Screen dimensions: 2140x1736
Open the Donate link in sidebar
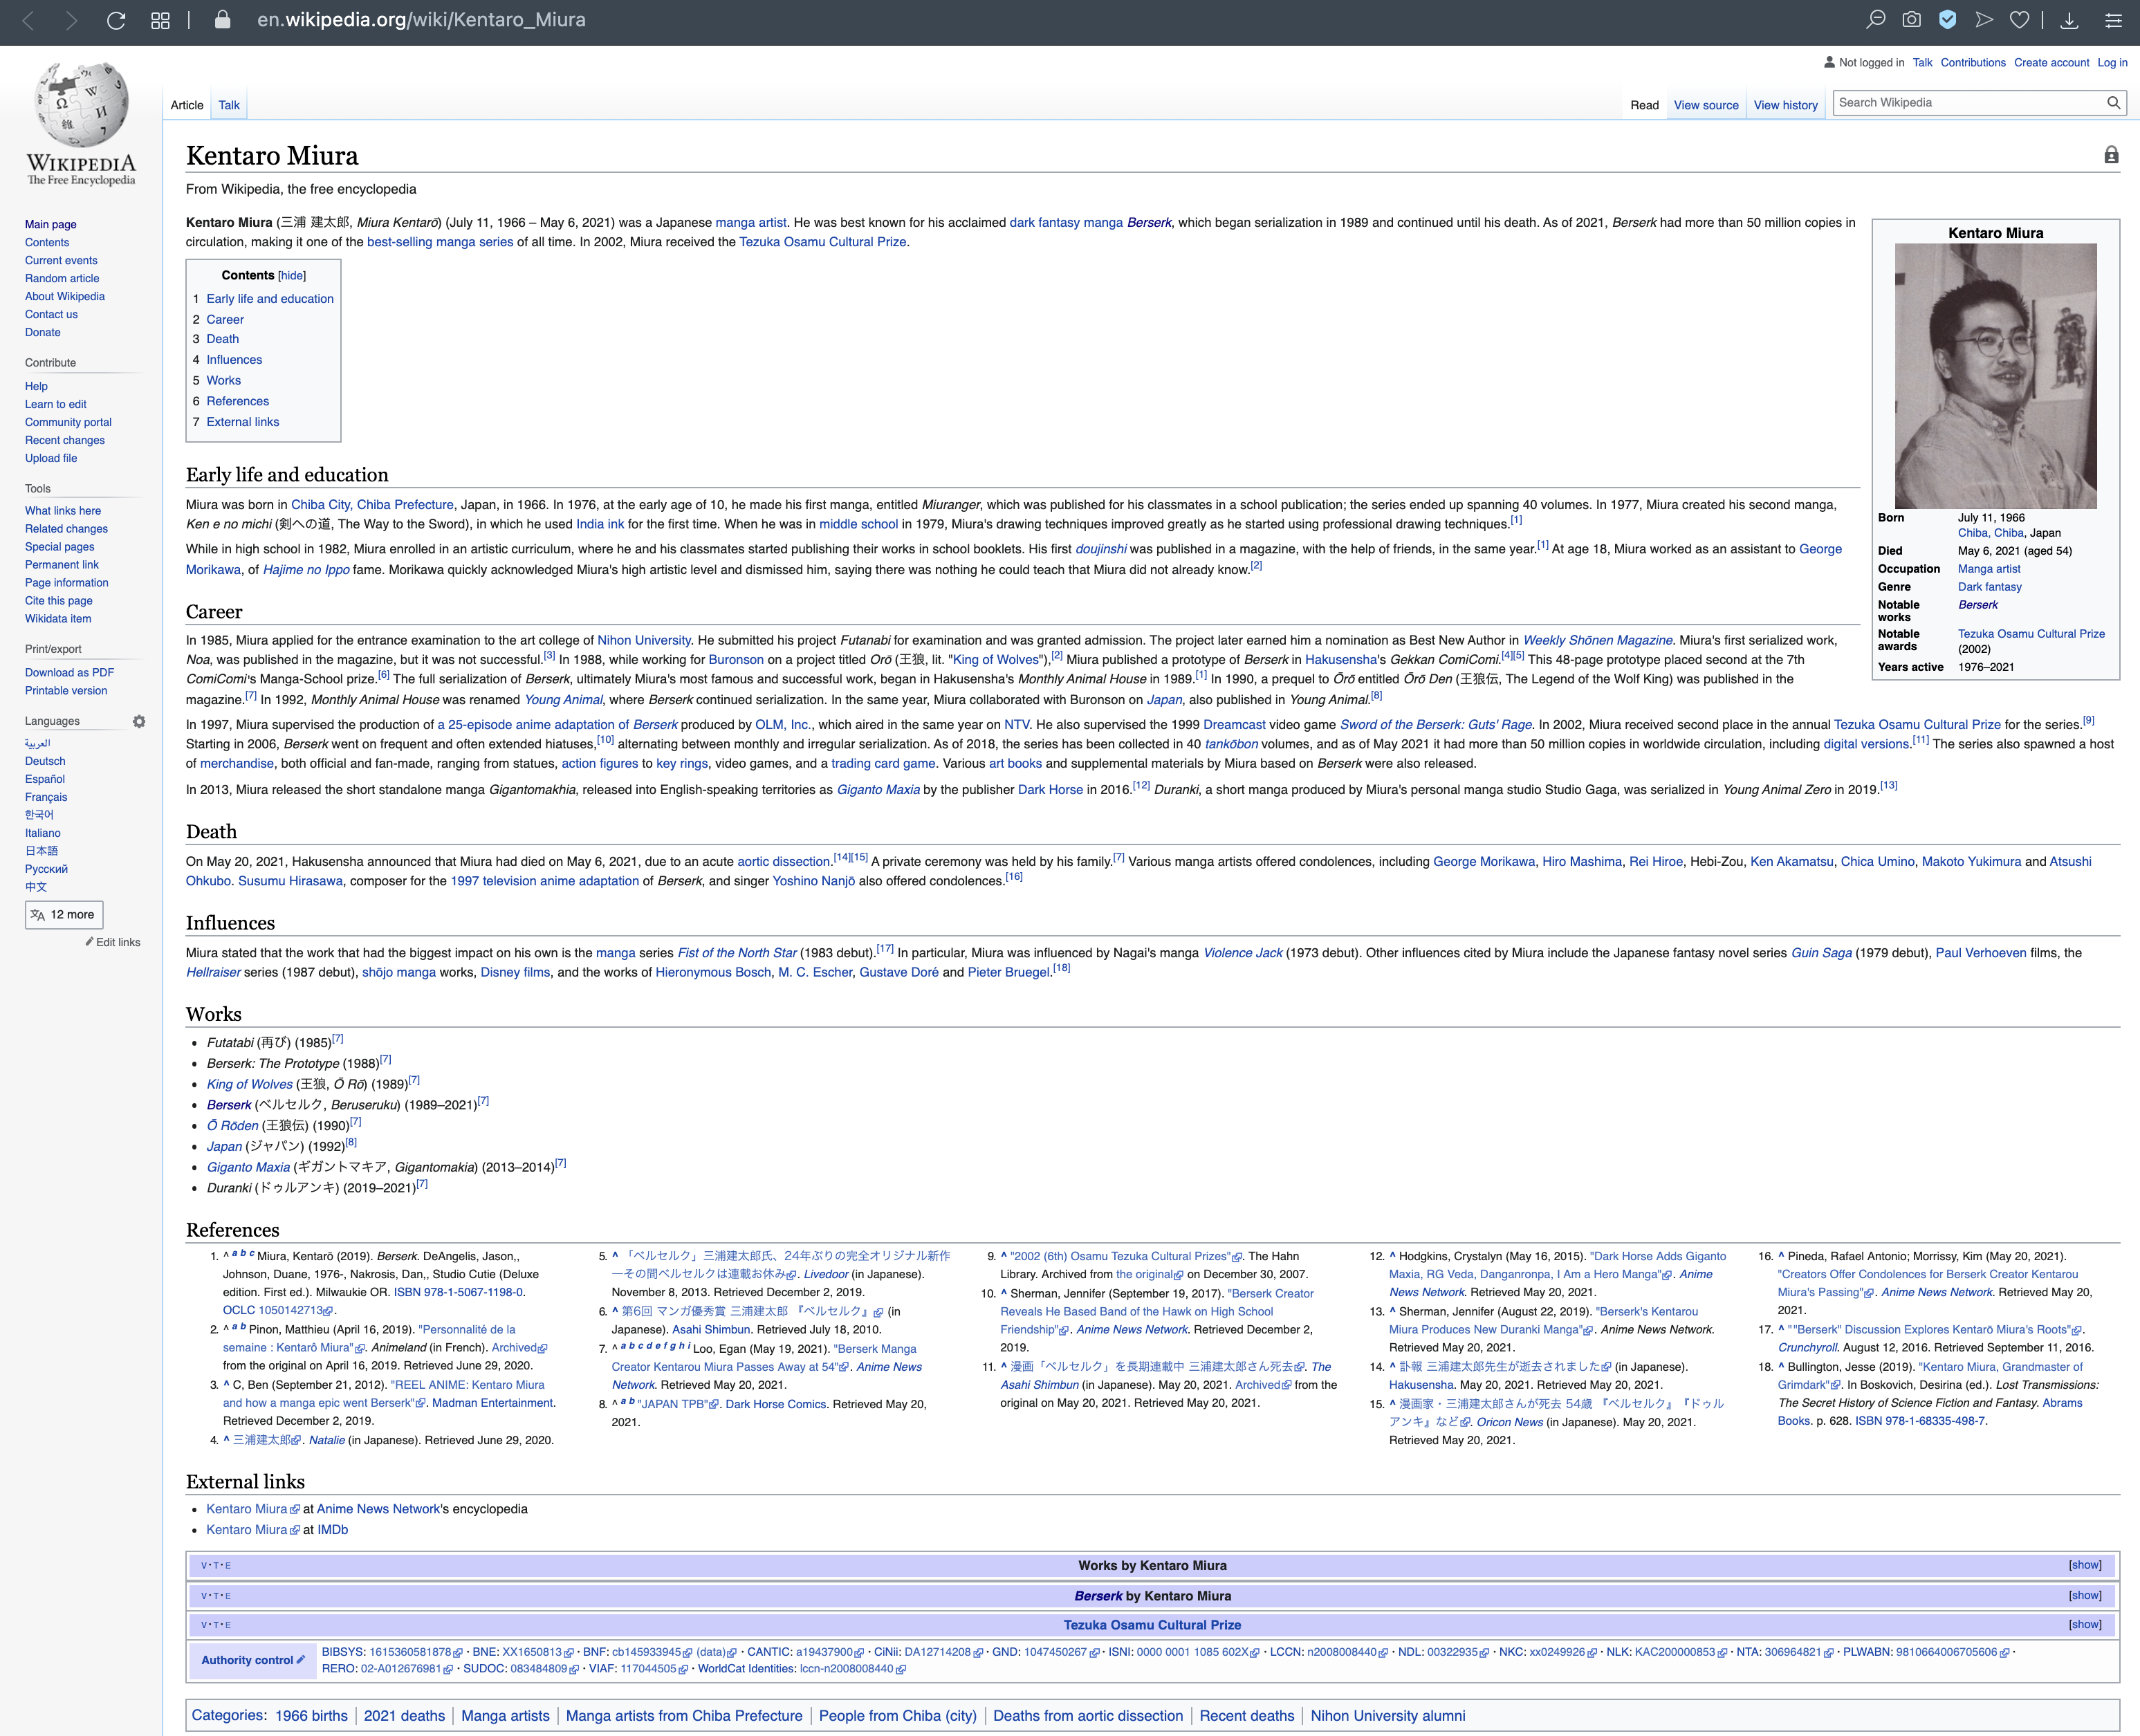[x=43, y=332]
